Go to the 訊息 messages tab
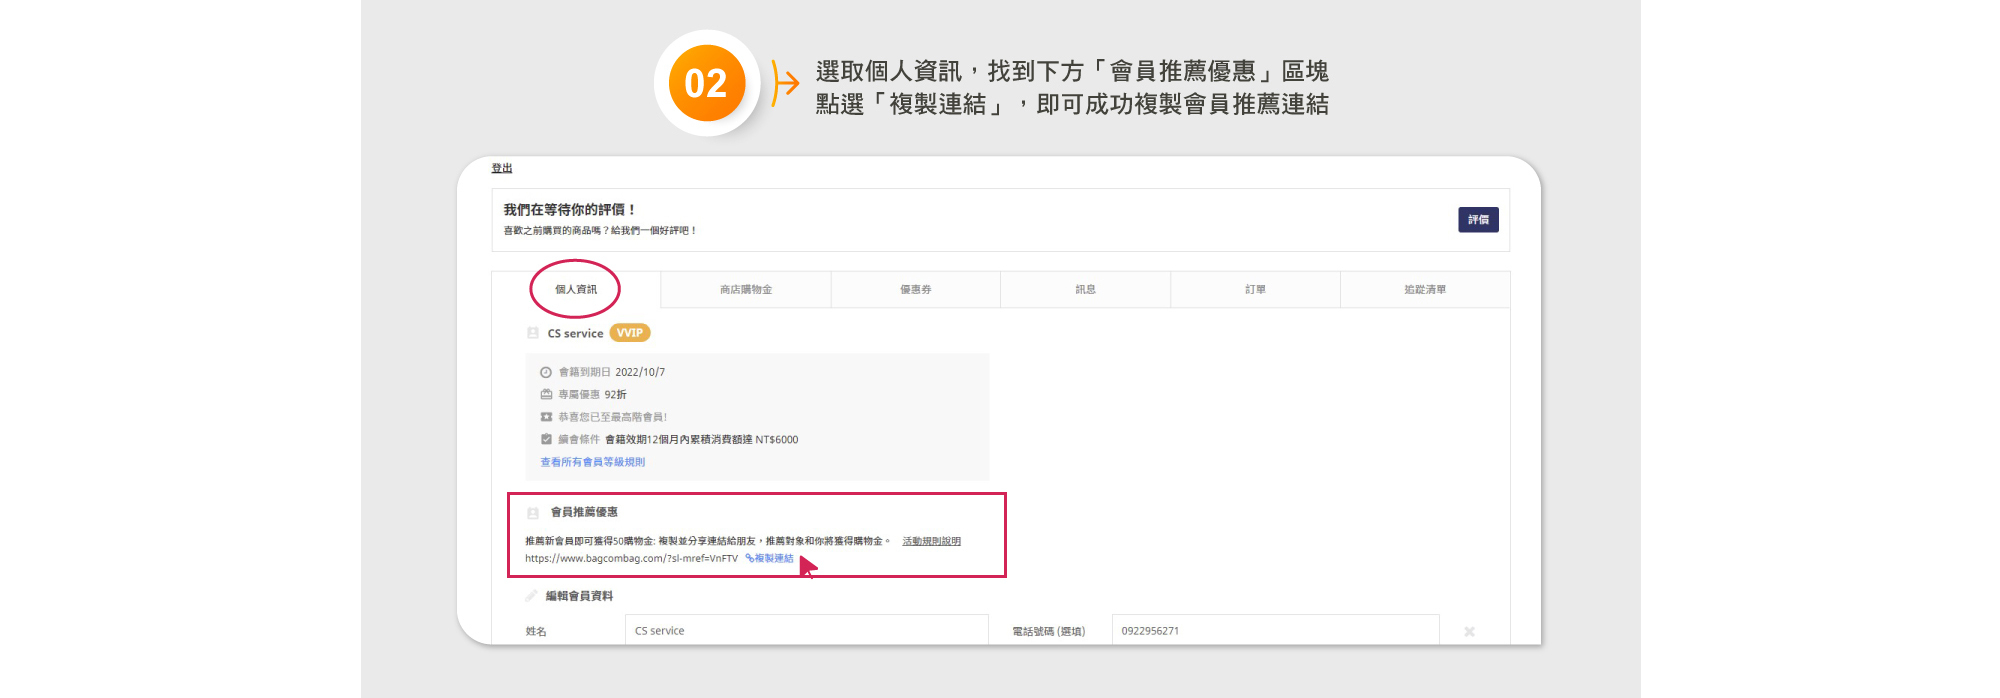Screen dimensions: 2000x698 (1085, 289)
